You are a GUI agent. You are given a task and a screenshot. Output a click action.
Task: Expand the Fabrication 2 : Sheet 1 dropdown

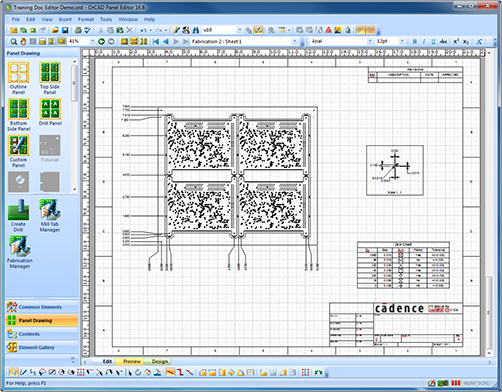coord(294,41)
